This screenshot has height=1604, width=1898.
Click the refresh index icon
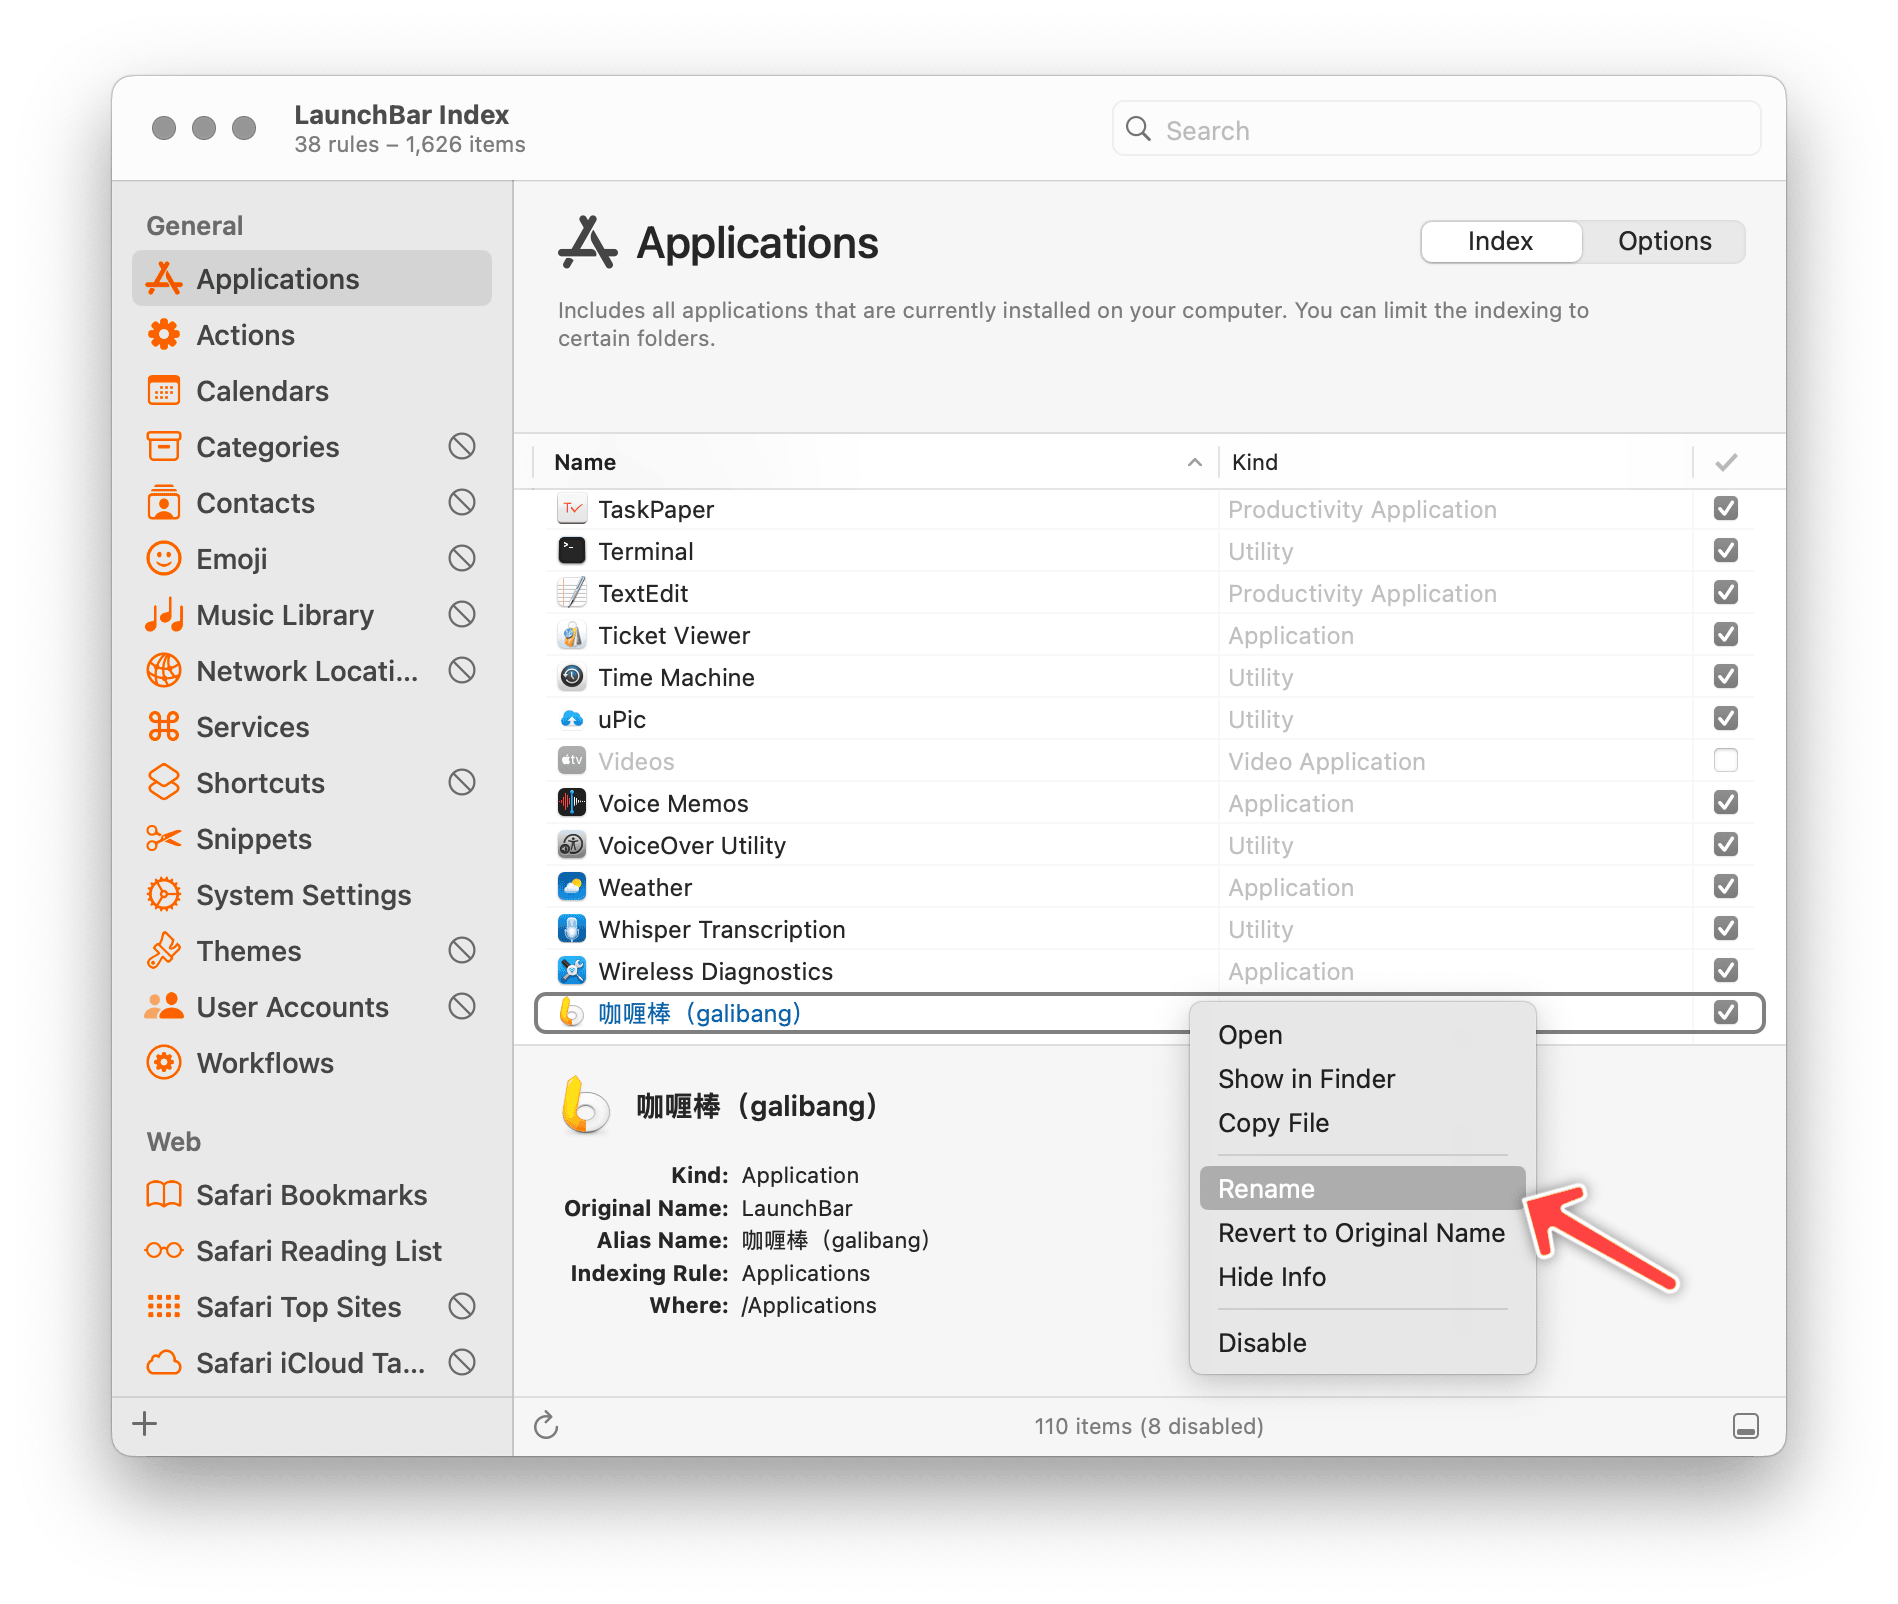(546, 1425)
